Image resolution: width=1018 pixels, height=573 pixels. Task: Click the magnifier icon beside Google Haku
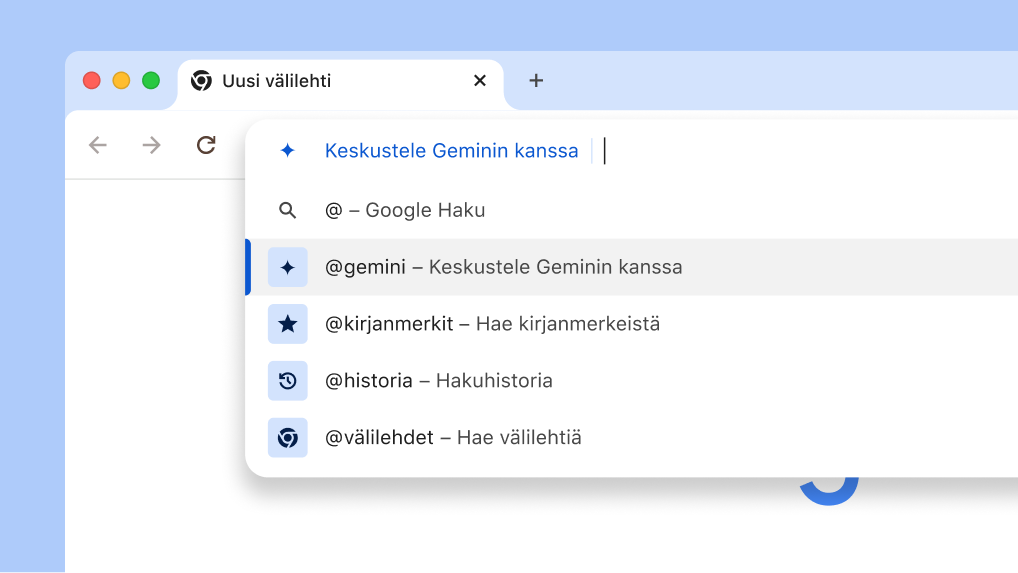[x=288, y=210]
